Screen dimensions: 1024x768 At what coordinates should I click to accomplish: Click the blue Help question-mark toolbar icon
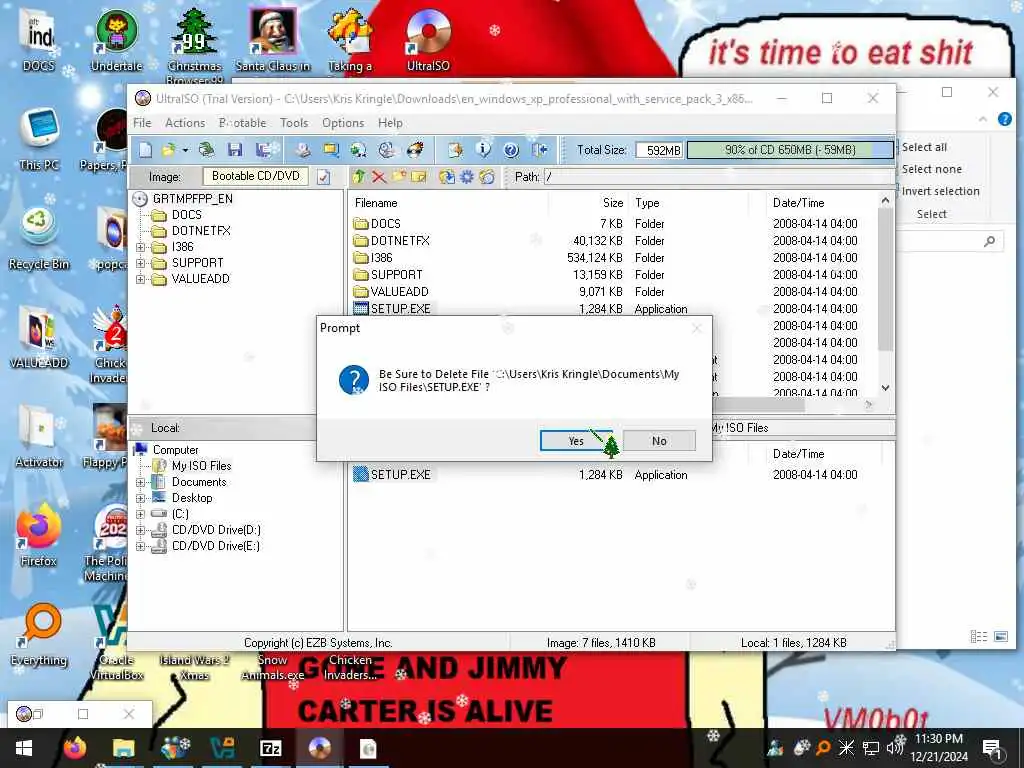pyautogui.click(x=511, y=150)
